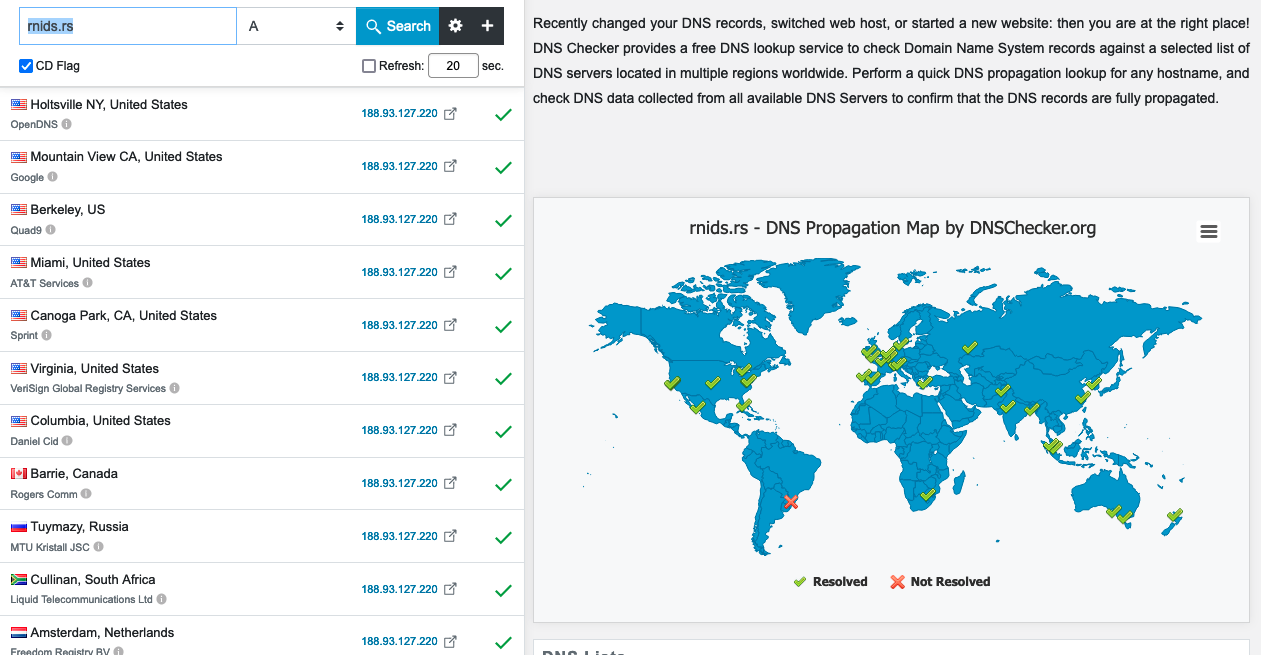Click the 'Berkeley, US' location name
The height and width of the screenshot is (655, 1261).
click(x=68, y=209)
